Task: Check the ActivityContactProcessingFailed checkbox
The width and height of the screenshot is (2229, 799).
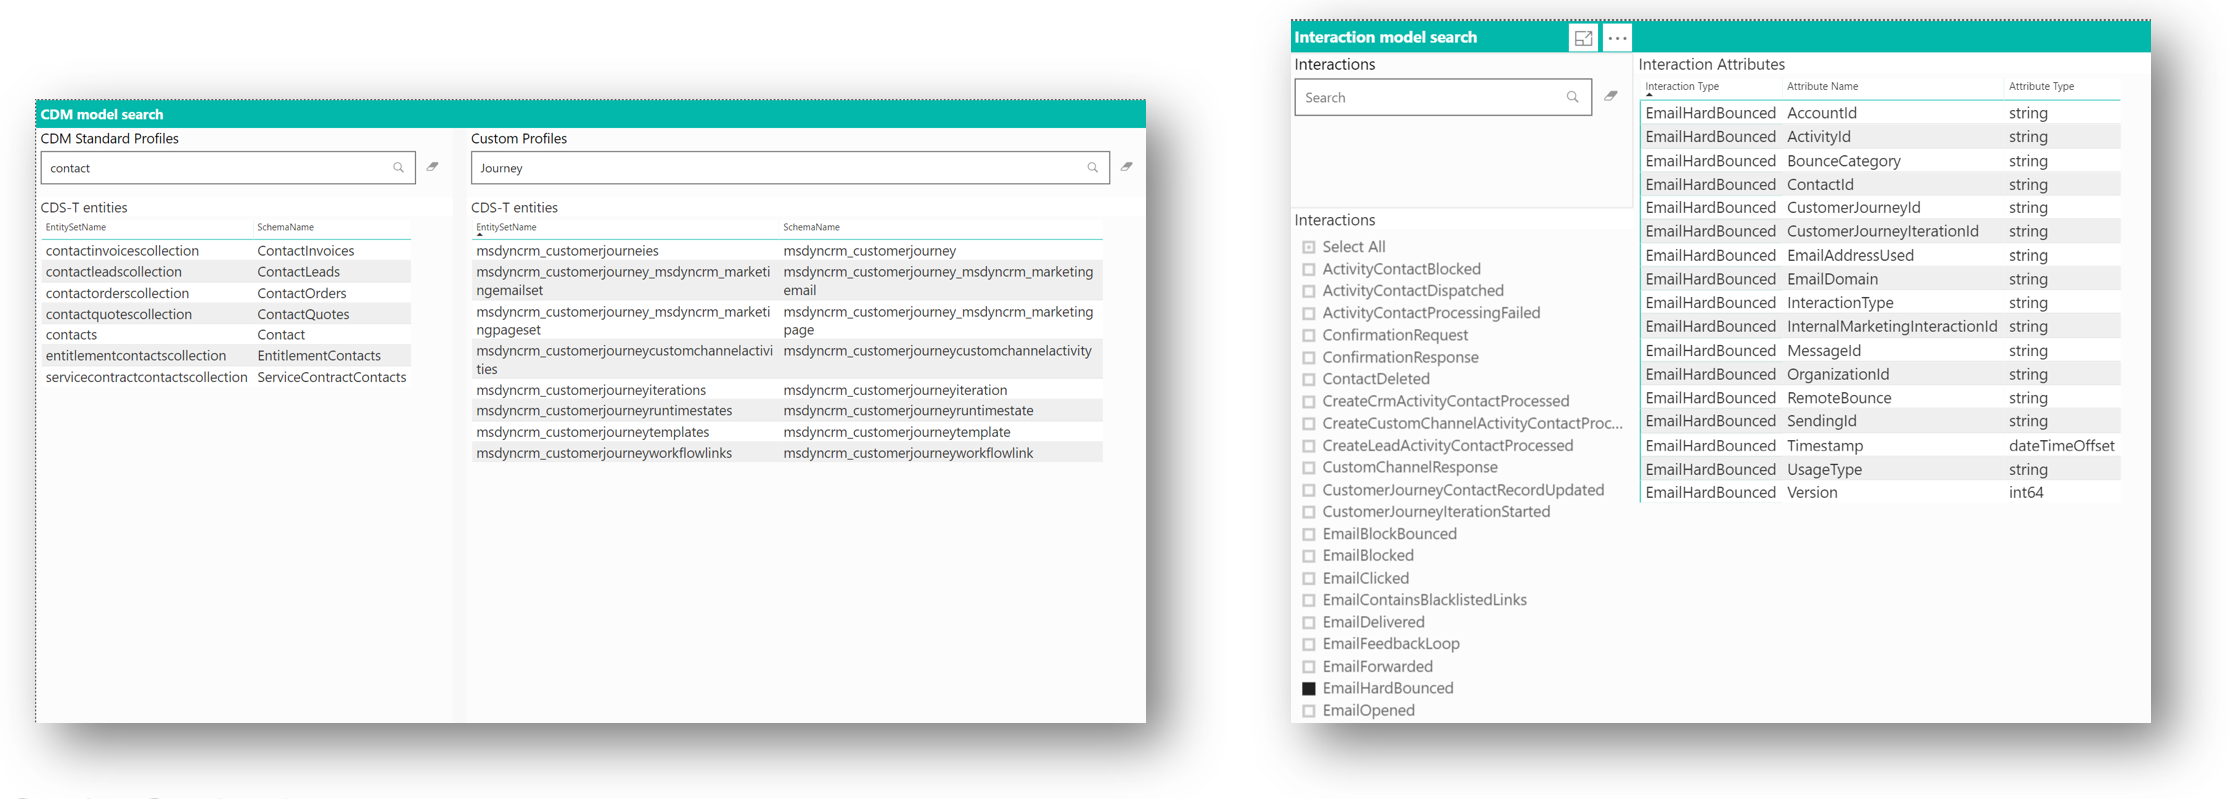Action: (1309, 313)
